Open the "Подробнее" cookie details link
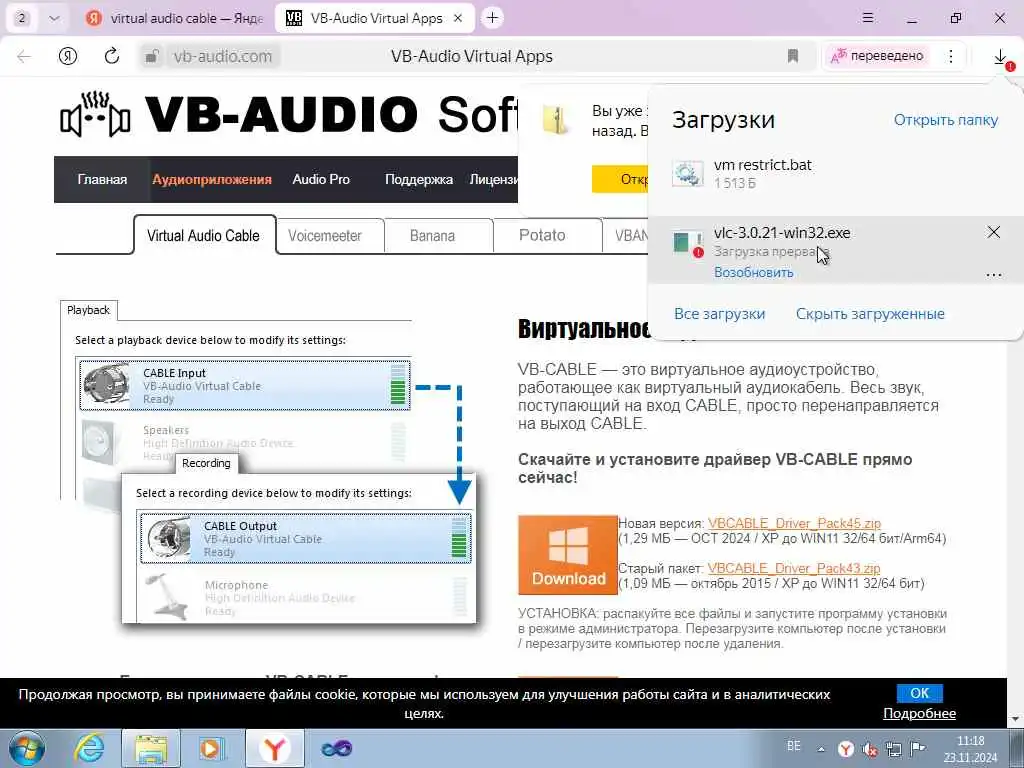 pyautogui.click(x=920, y=714)
